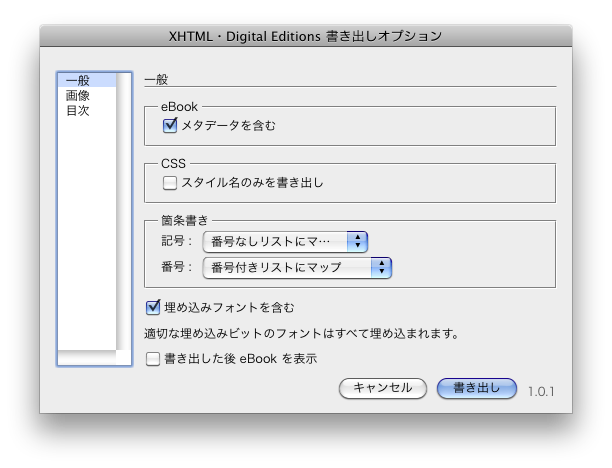The image size is (612, 468).
Task: Select 一般 in the category list
Action: point(87,80)
